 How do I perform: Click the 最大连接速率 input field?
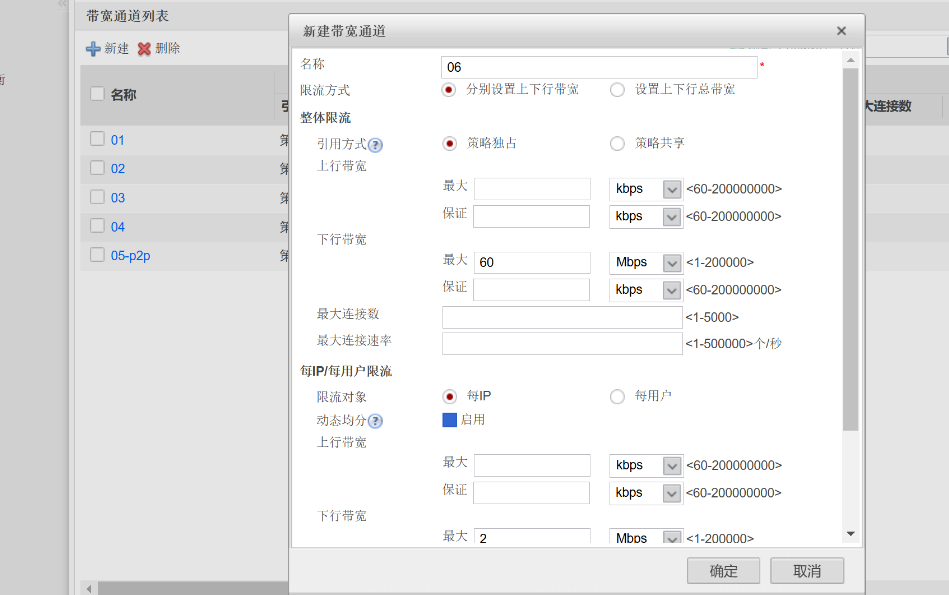pyautogui.click(x=562, y=343)
